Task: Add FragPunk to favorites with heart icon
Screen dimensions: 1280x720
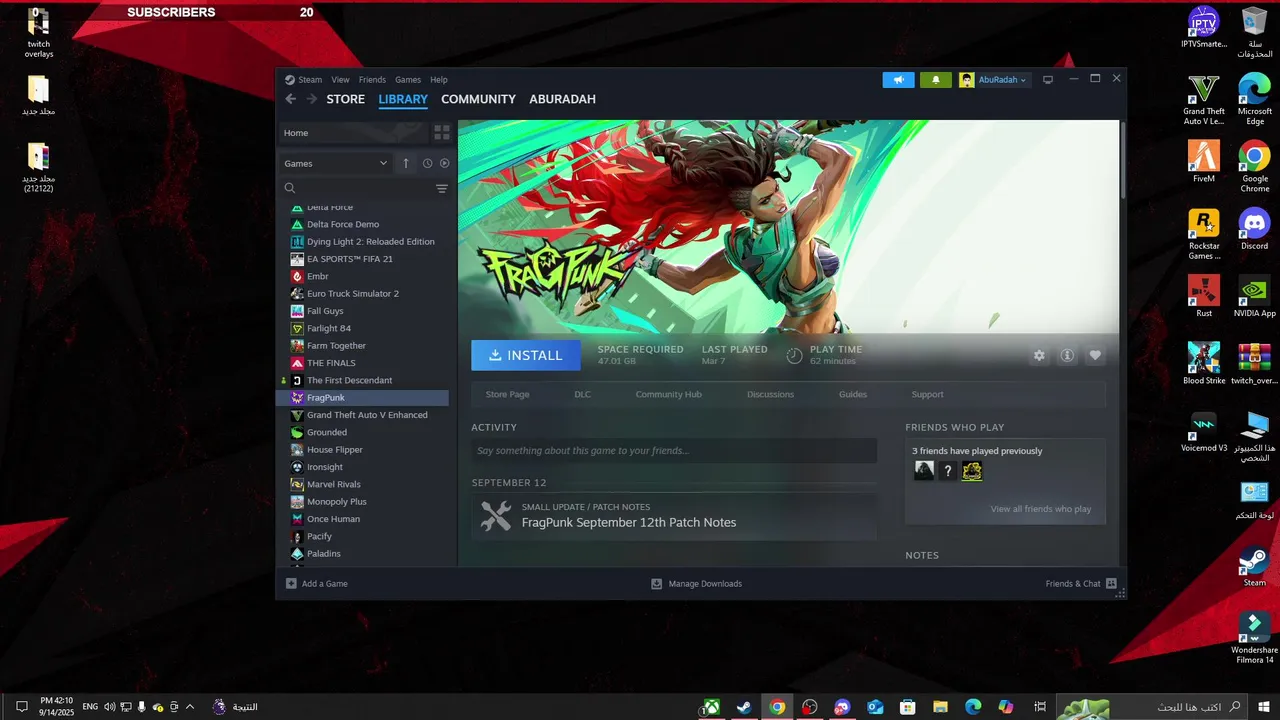Action: coord(1095,355)
